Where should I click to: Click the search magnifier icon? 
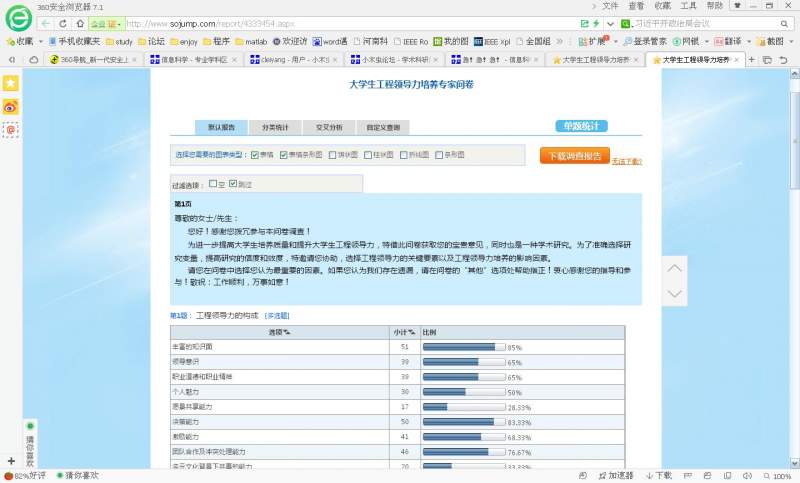(784, 24)
